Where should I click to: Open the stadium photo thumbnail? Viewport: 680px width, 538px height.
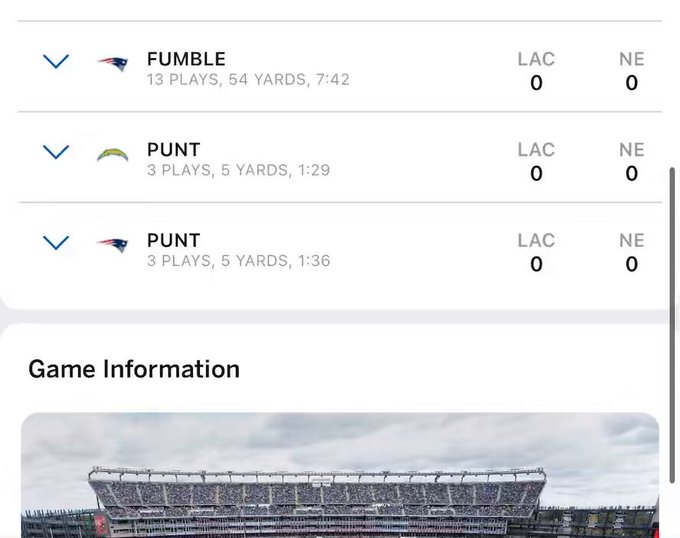coord(340,475)
